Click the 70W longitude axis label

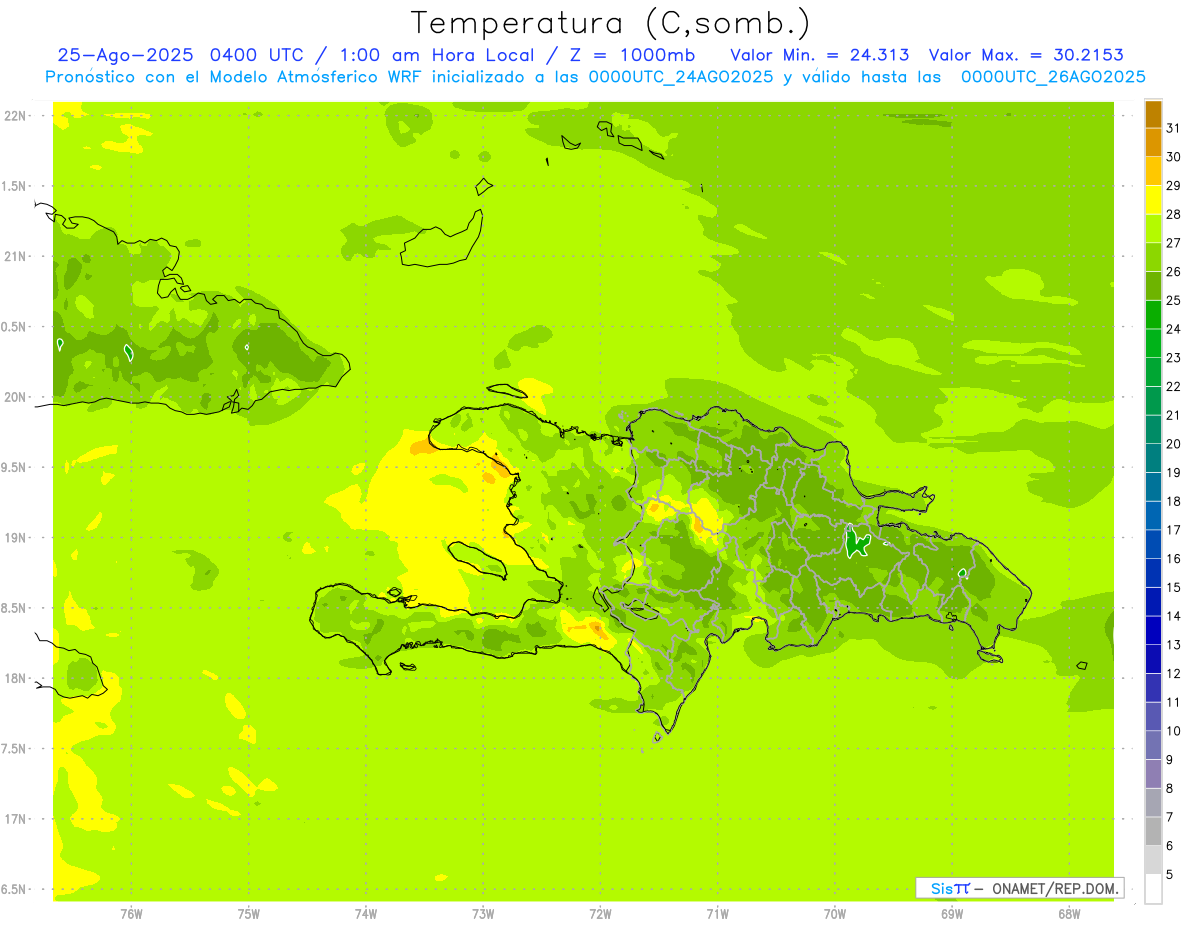(835, 914)
